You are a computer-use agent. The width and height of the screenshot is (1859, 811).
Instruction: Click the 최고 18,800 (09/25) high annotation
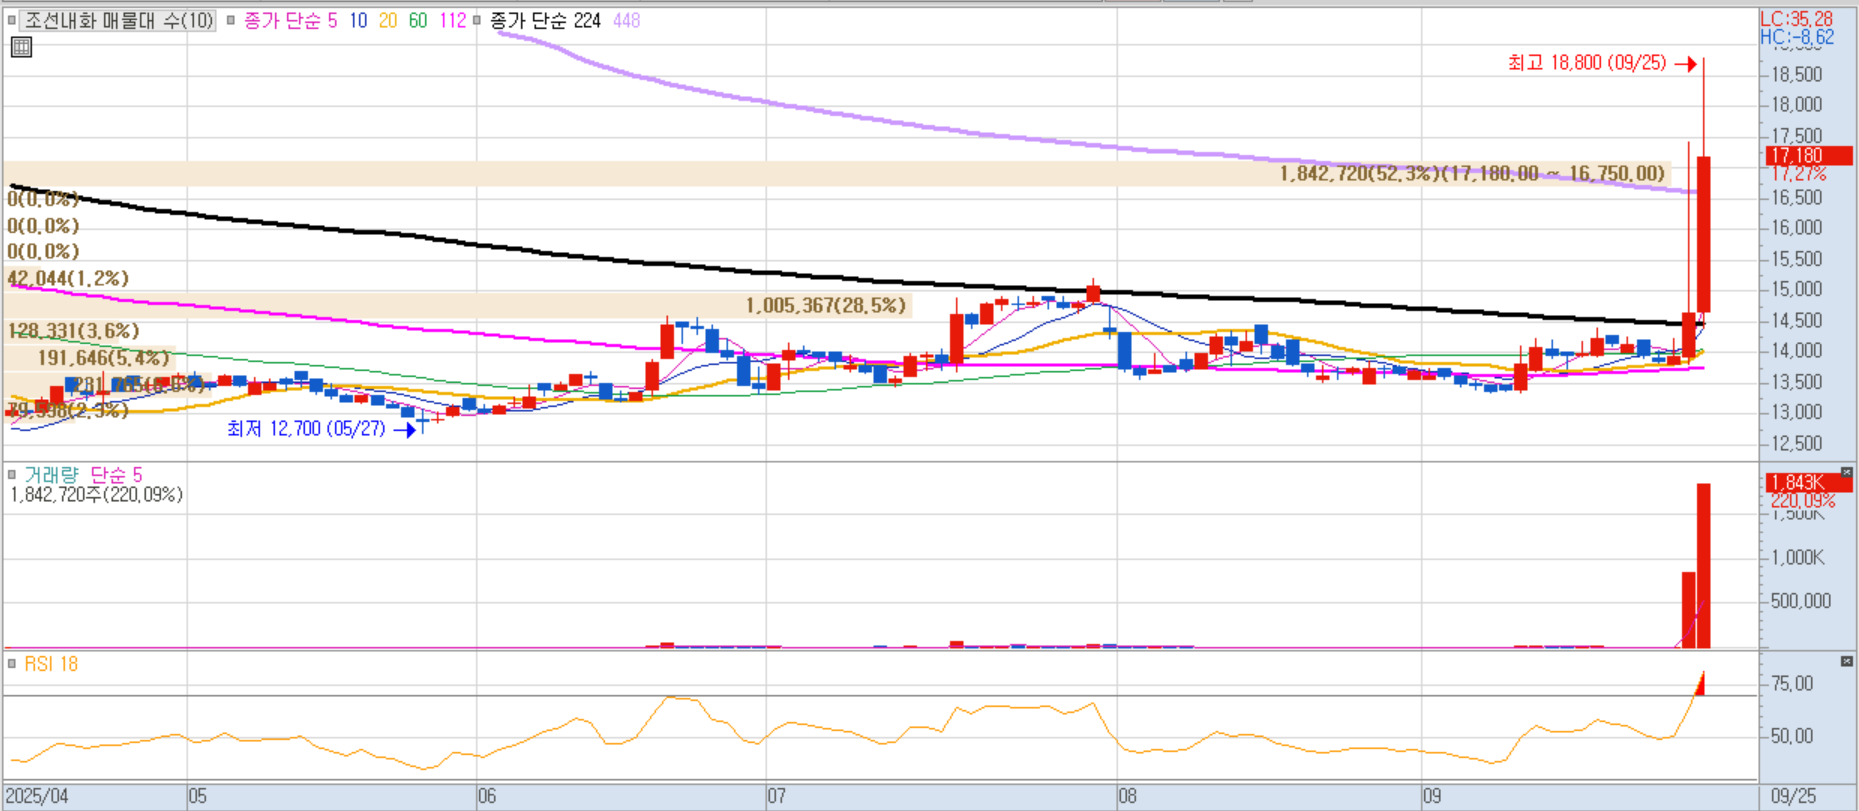click(1587, 63)
